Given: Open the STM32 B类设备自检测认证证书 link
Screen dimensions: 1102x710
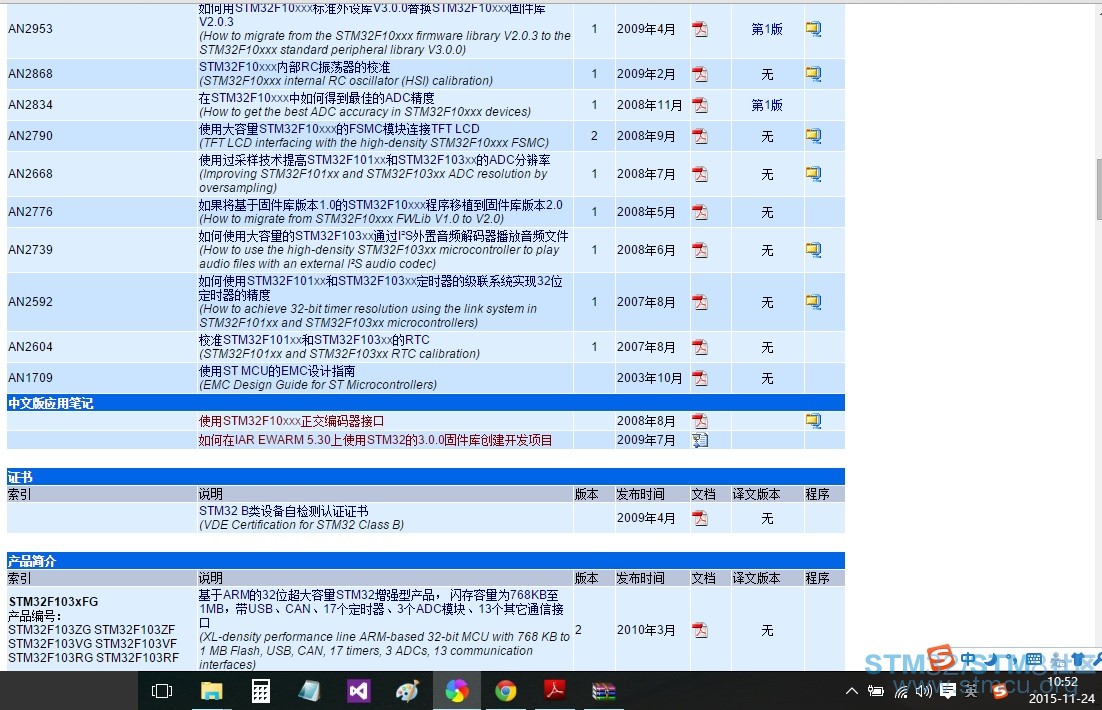Looking at the screenshot, I should click(x=283, y=511).
